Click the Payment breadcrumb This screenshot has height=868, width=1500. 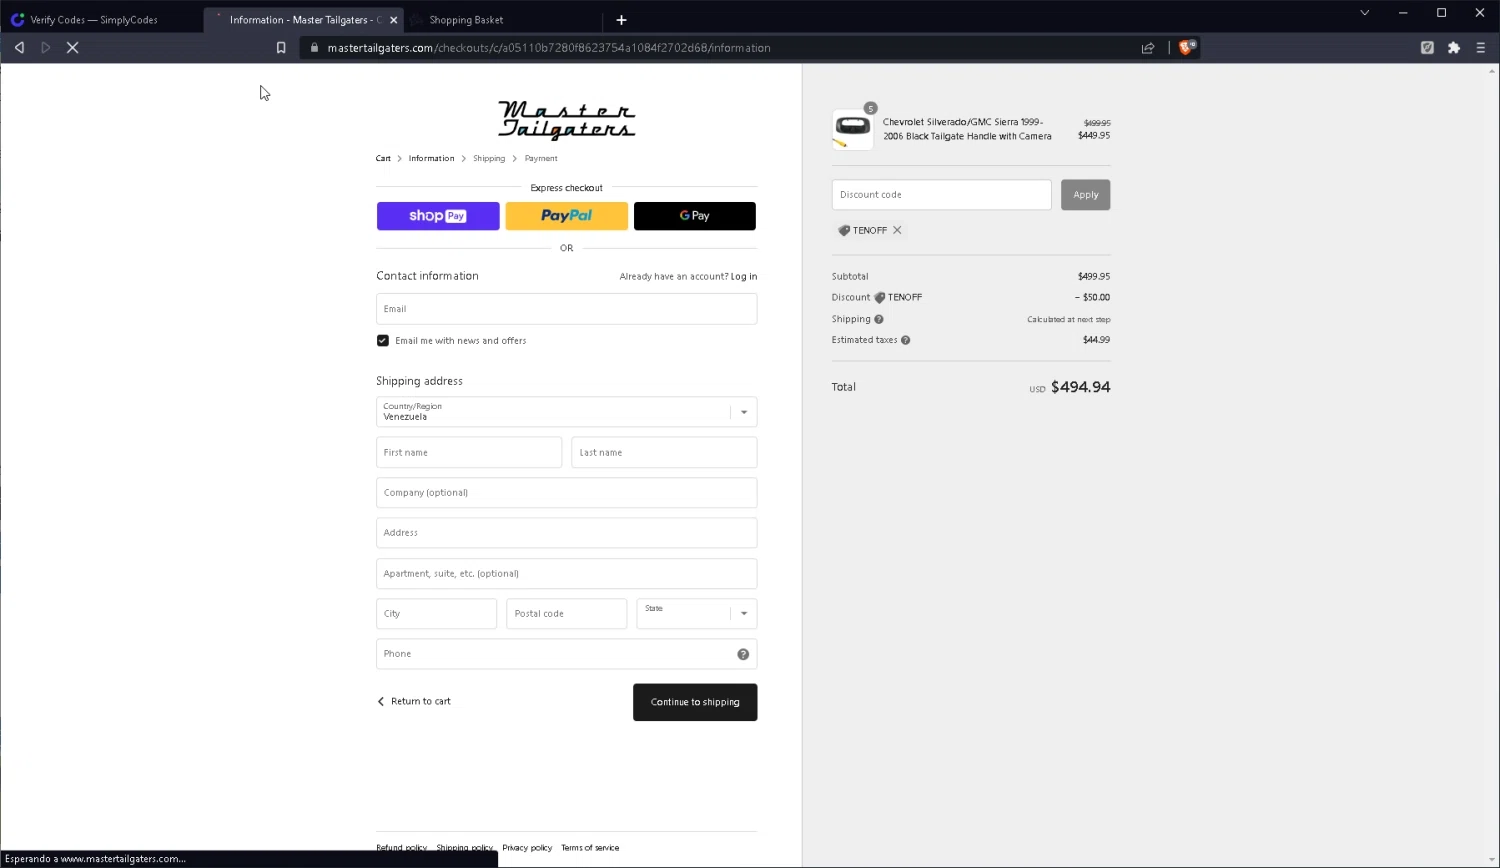(541, 158)
